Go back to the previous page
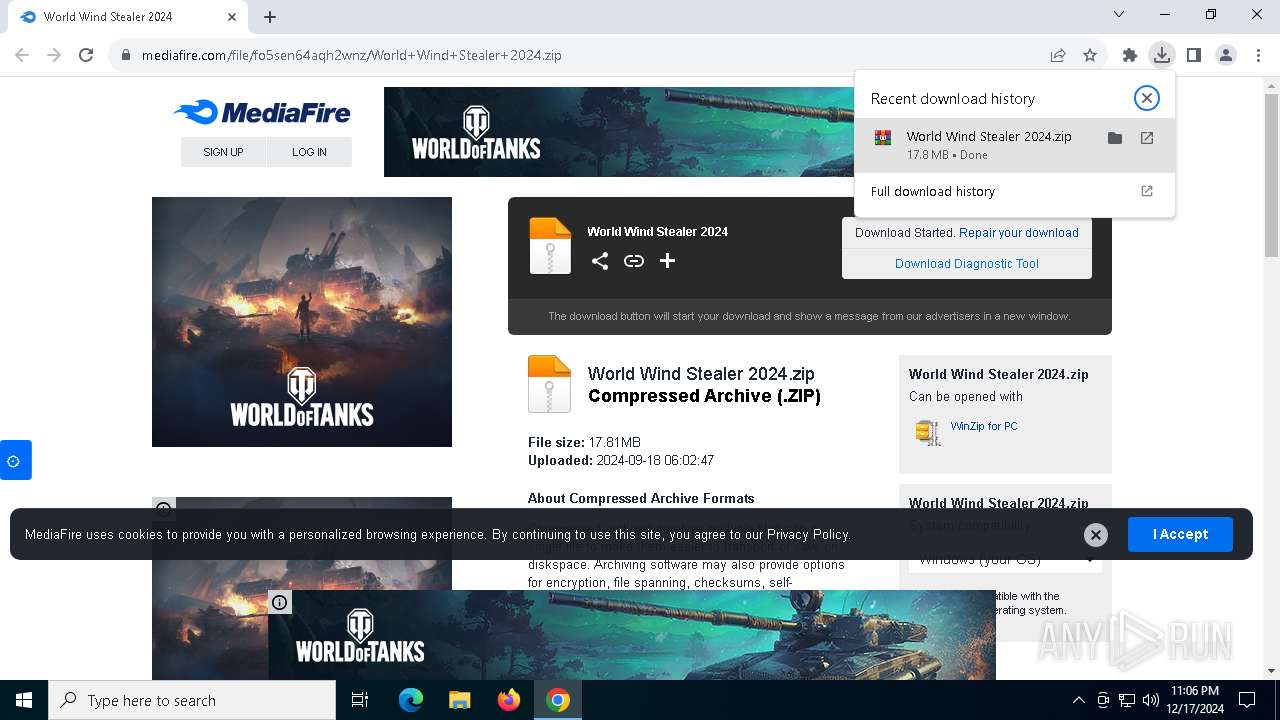This screenshot has height=720, width=1280. tap(22, 55)
